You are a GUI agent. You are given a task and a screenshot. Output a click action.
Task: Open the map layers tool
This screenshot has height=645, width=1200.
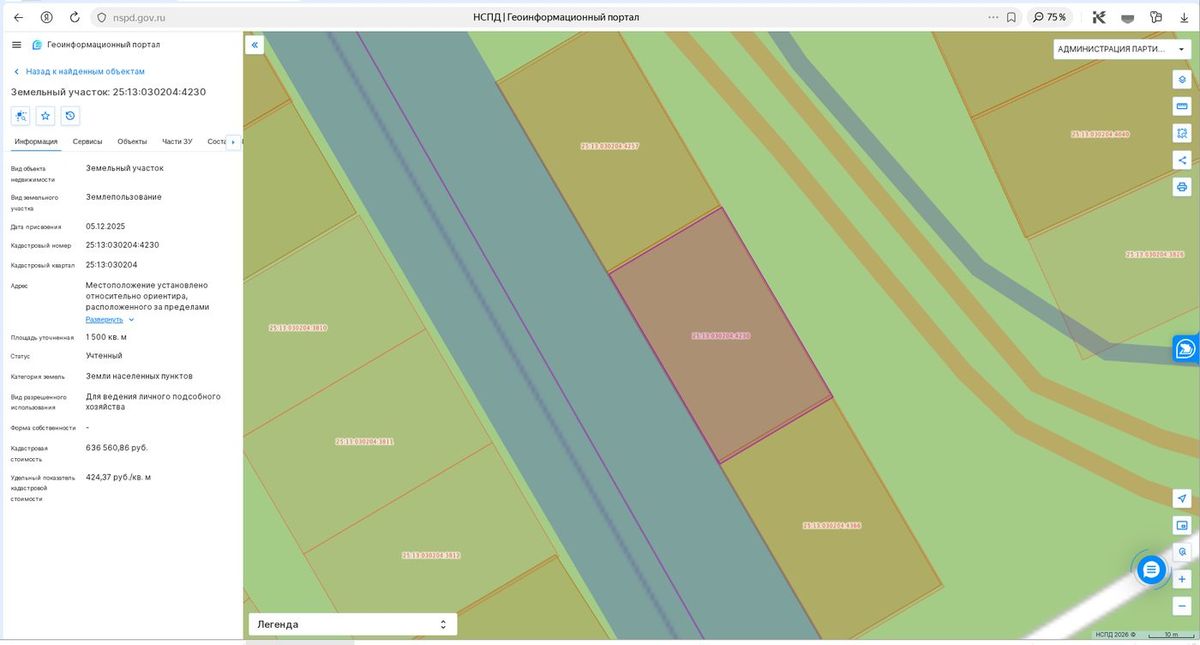1181,79
